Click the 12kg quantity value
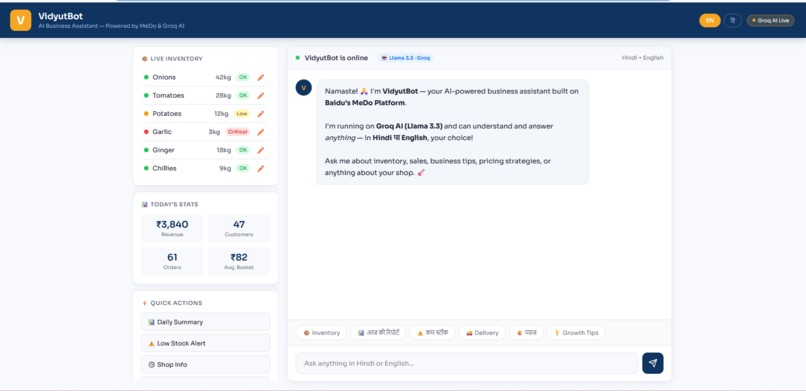 click(222, 114)
